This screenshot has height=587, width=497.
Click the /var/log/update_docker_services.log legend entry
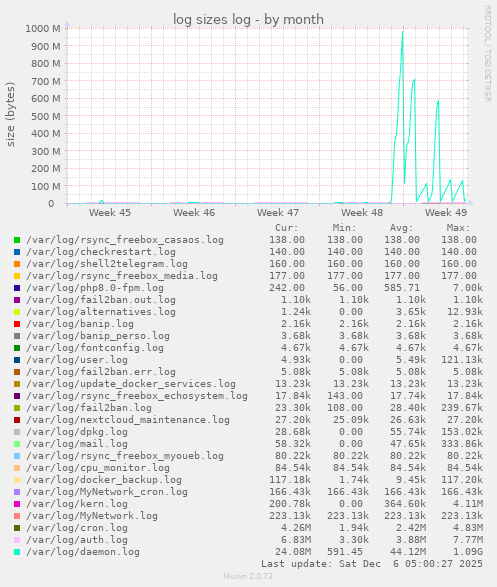[131, 384]
